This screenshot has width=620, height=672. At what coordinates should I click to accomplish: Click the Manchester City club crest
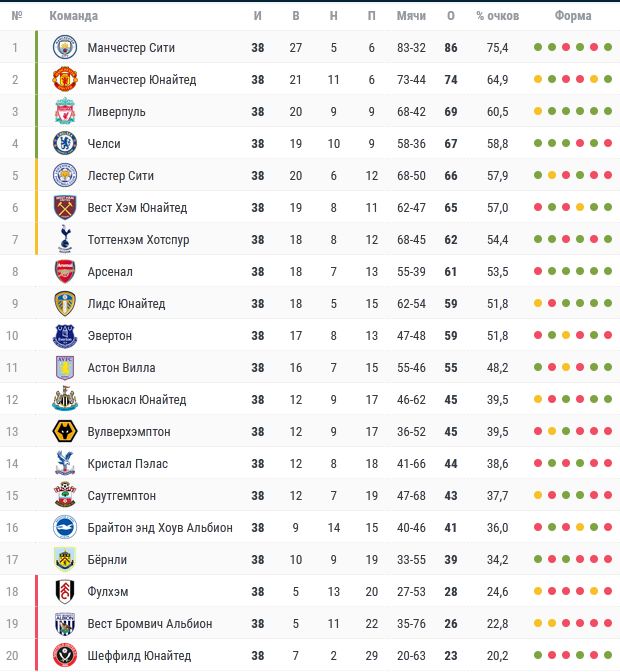pos(65,48)
